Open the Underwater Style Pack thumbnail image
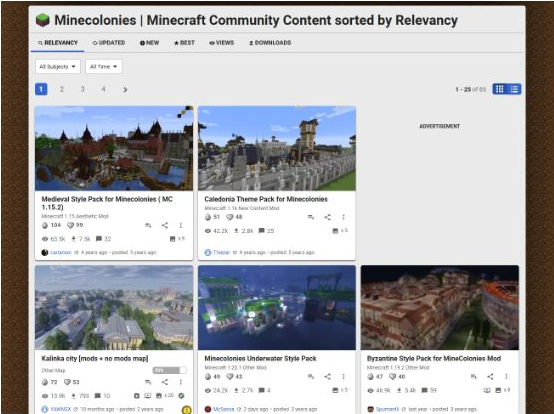The width and height of the screenshot is (554, 414). point(277,308)
